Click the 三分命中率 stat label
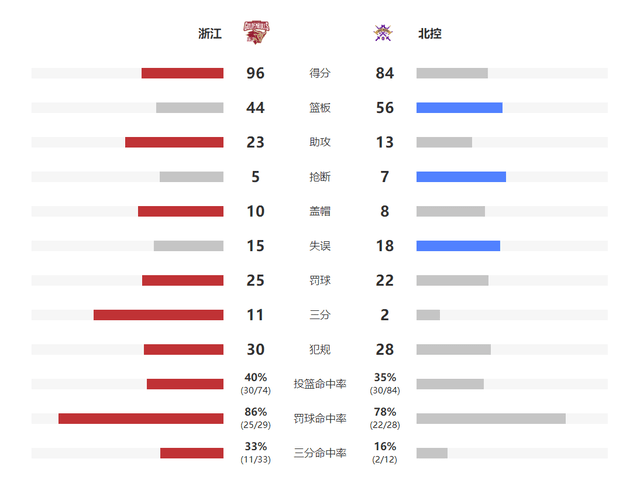The width and height of the screenshot is (640, 483). tap(320, 453)
